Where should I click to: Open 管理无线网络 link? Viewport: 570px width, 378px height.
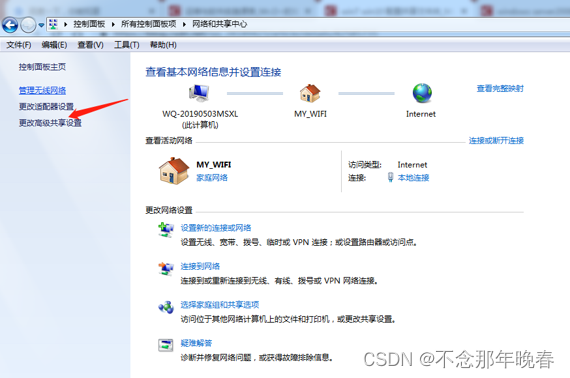point(42,90)
